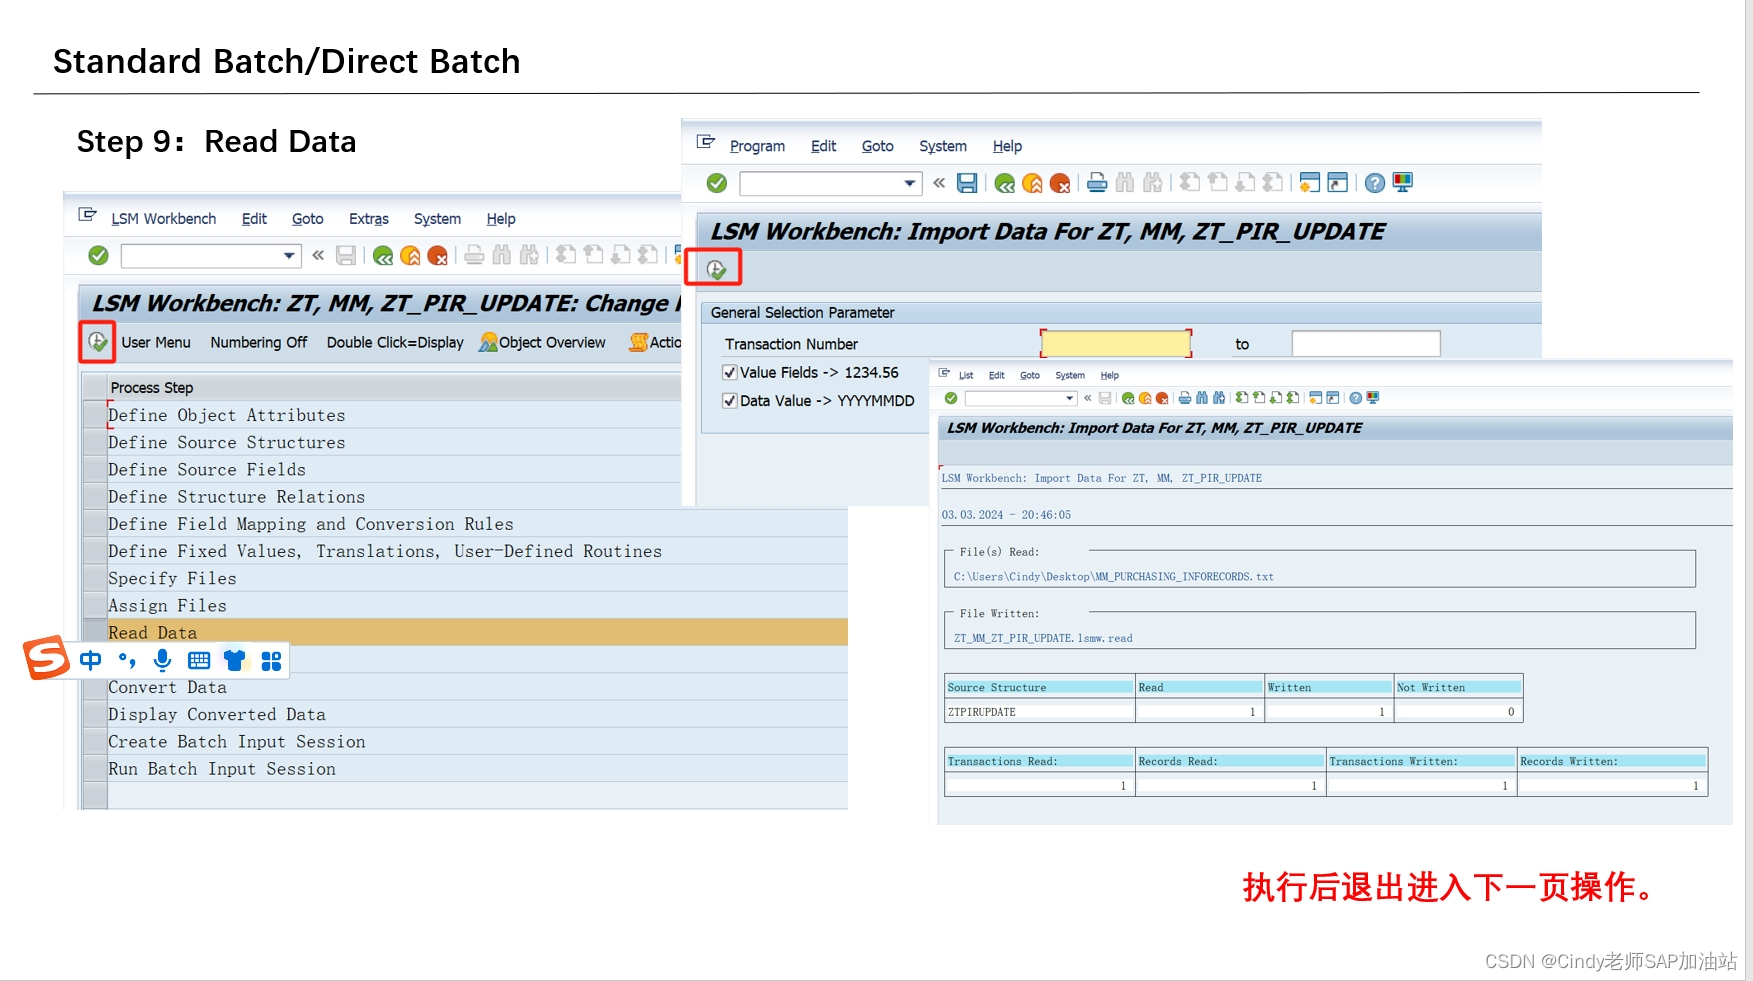
Task: Toggle Numbering Off in the workbench toolbar
Action: (258, 343)
